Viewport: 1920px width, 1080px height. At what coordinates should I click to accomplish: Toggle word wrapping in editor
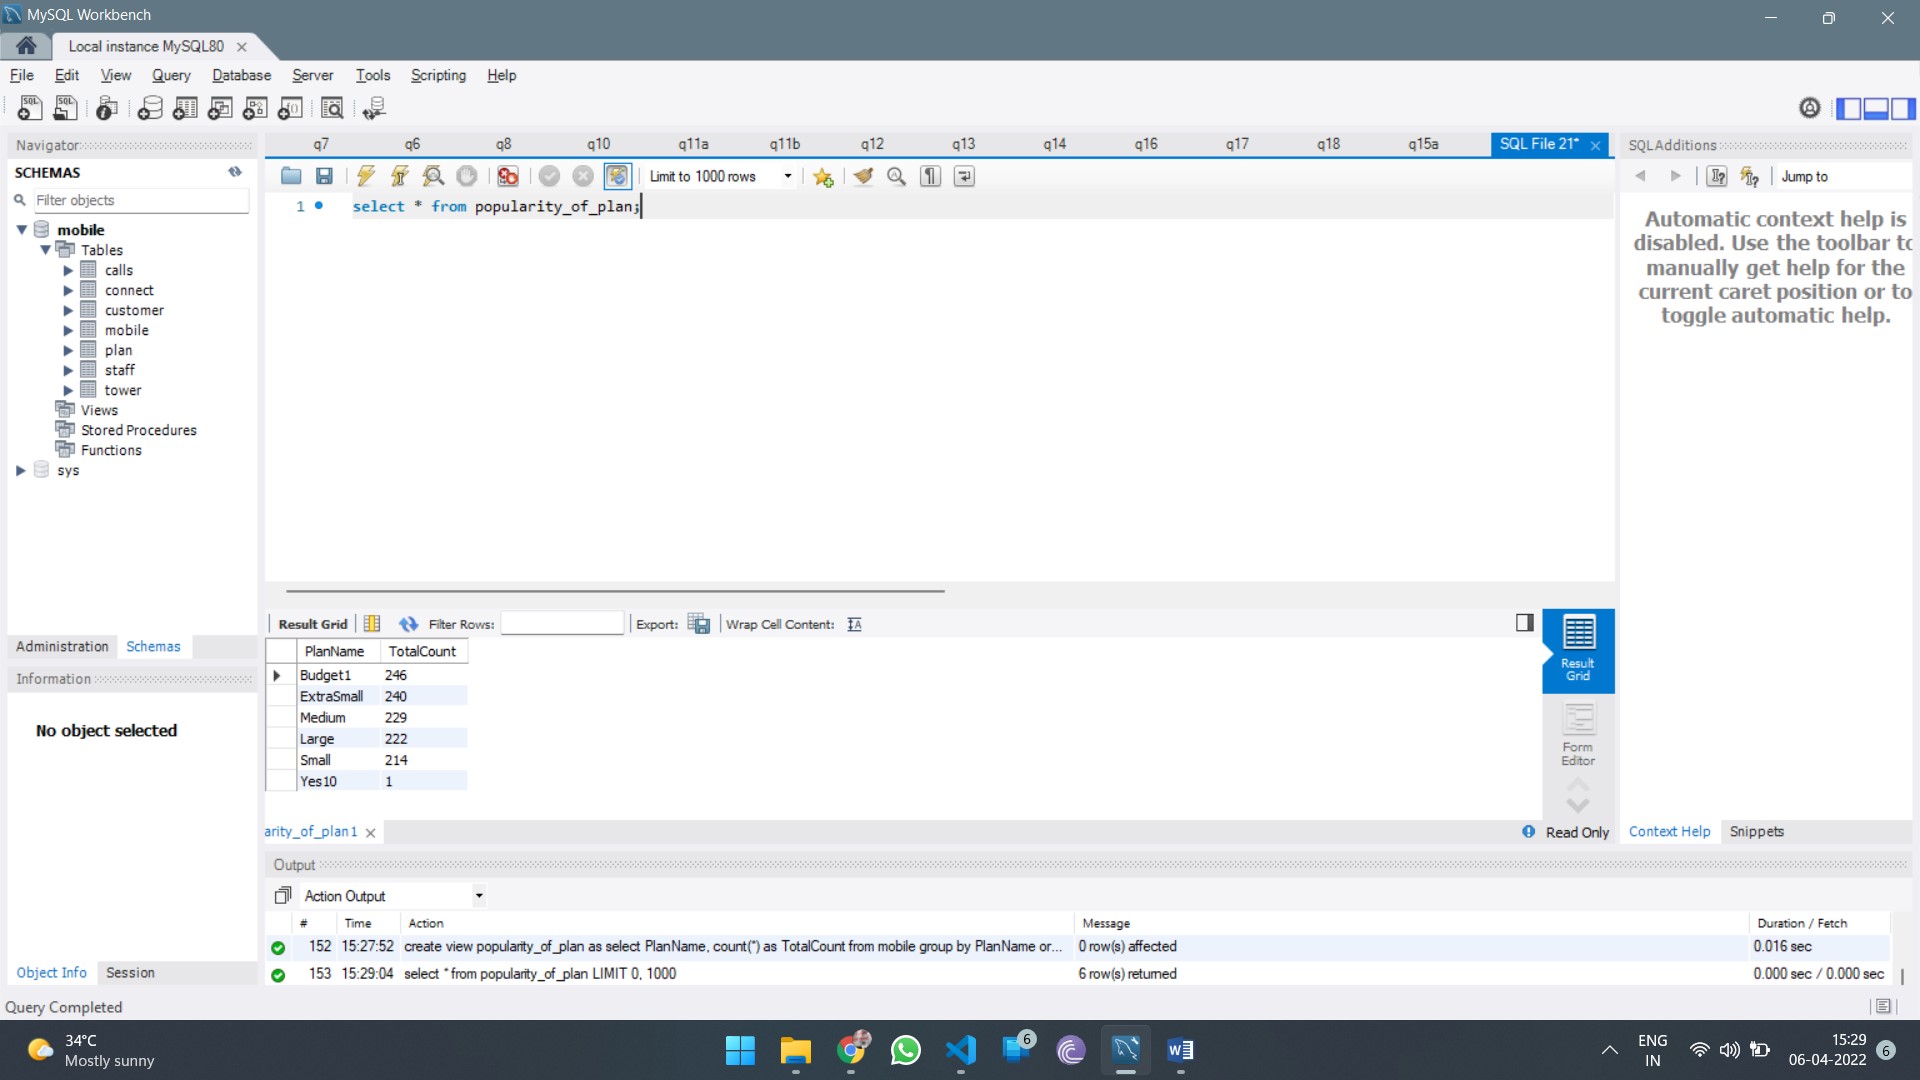click(964, 176)
